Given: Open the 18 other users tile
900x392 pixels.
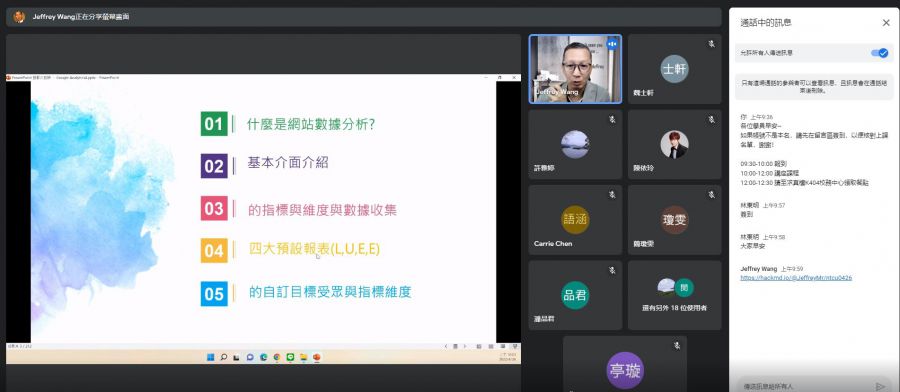Looking at the screenshot, I should [x=674, y=295].
